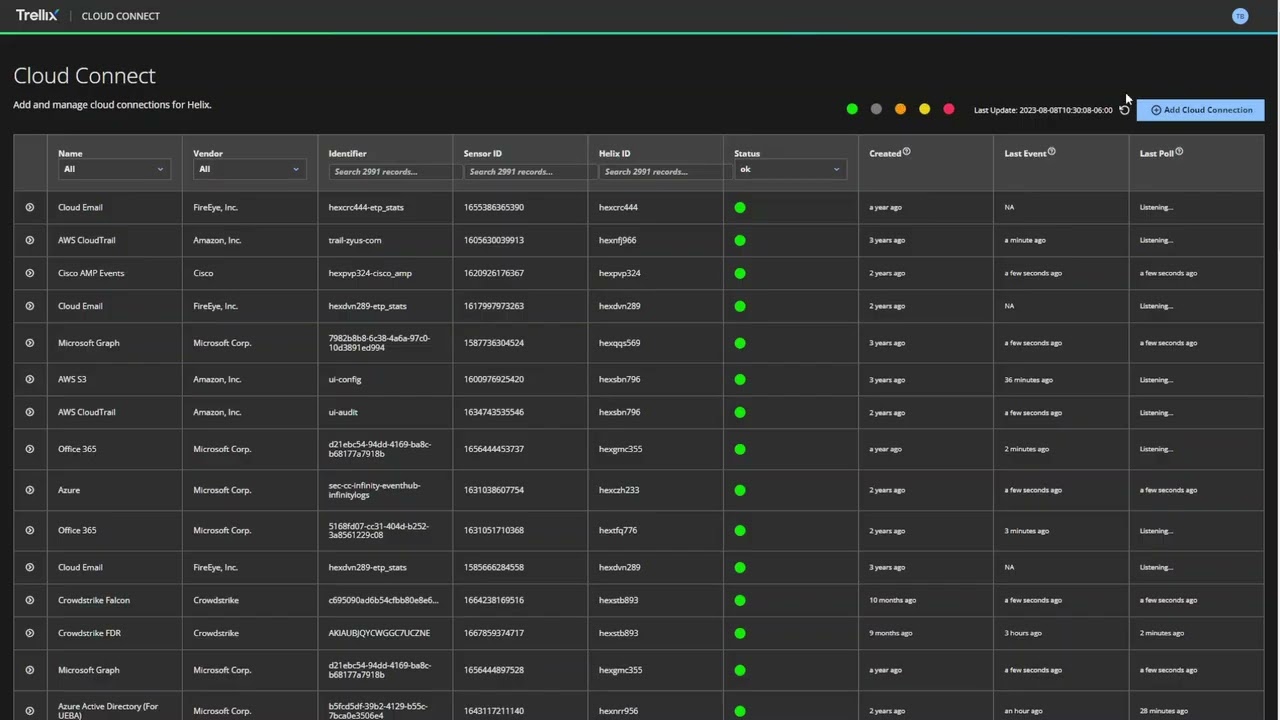This screenshot has height=720, width=1280.
Task: Open the Vendor filter dropdown
Action: [248, 169]
